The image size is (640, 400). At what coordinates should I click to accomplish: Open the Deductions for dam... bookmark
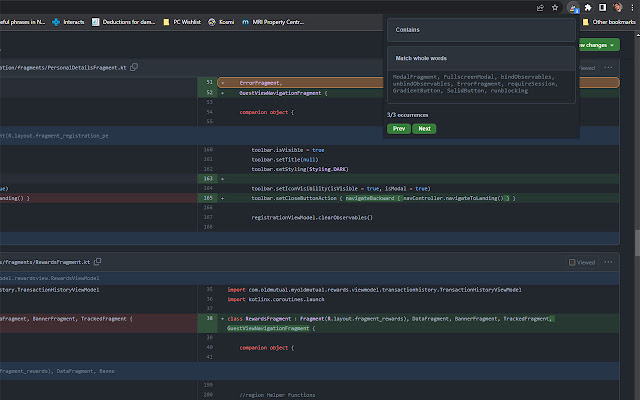coord(124,22)
